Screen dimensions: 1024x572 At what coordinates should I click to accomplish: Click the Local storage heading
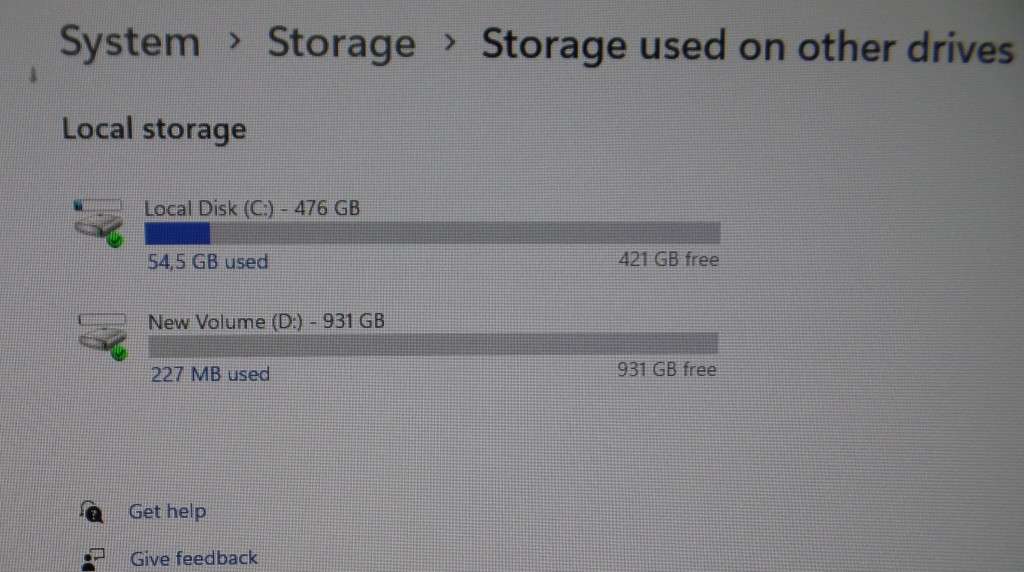click(154, 129)
